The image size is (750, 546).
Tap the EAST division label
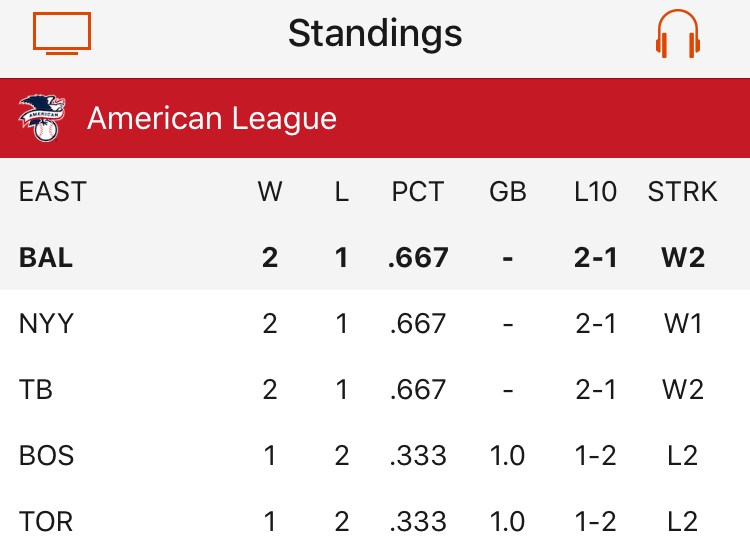click(x=53, y=191)
